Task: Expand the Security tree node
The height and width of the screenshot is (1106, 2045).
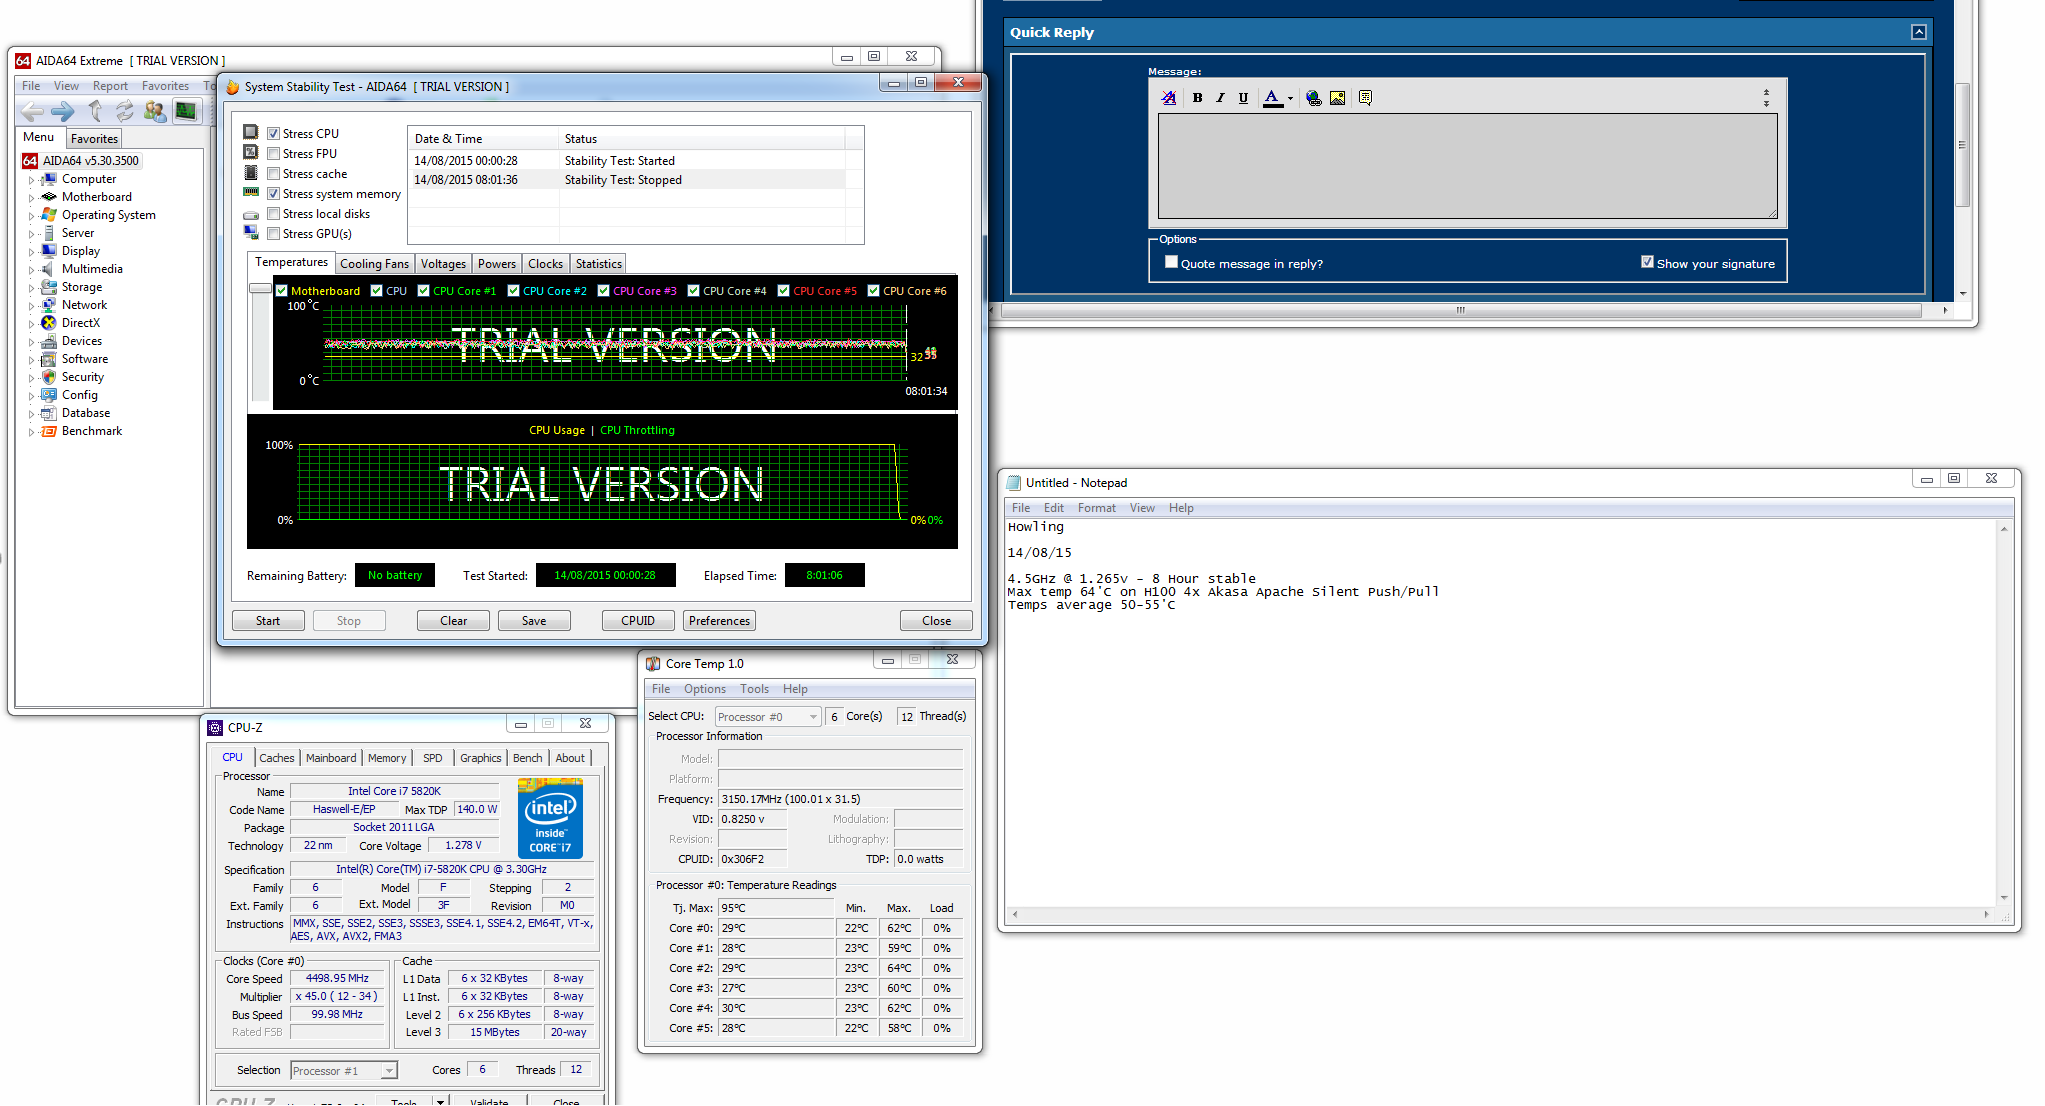Action: coord(31,378)
